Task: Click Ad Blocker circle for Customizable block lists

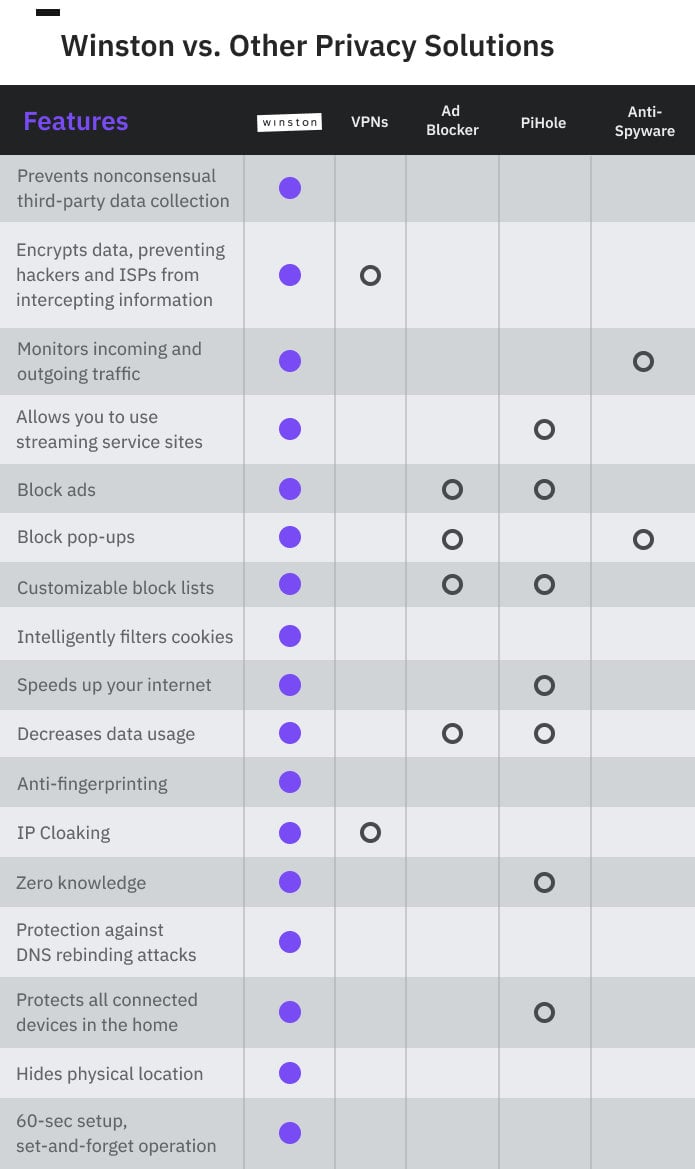Action: click(452, 584)
